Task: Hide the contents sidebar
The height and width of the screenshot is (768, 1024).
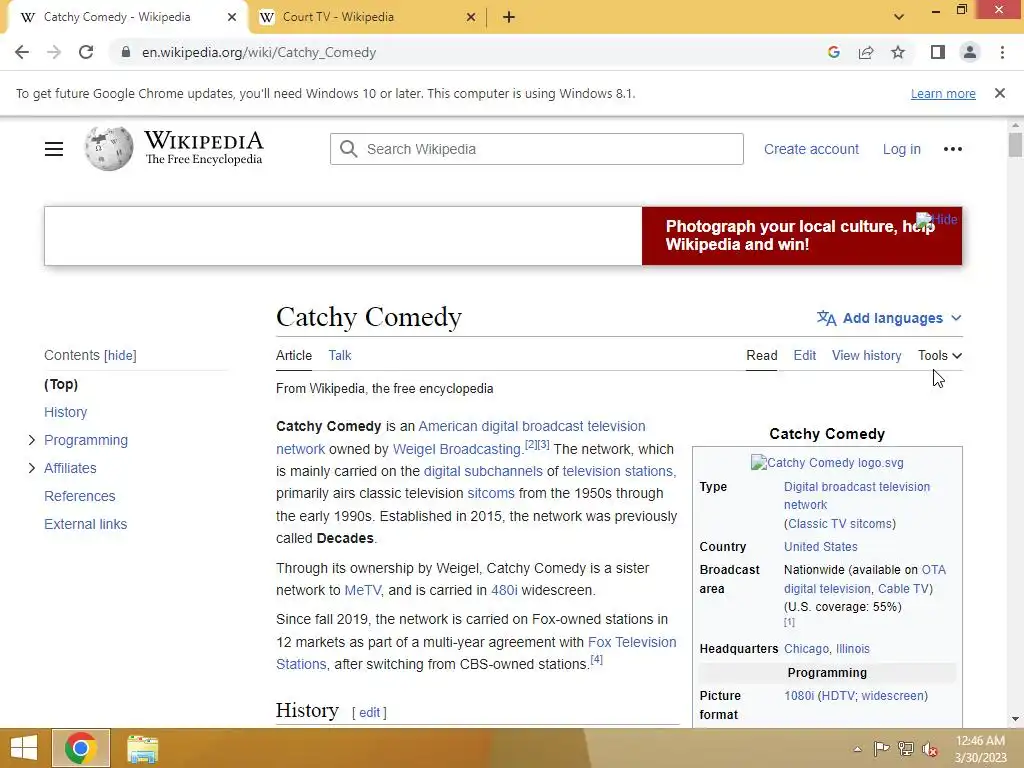Action: (120, 355)
